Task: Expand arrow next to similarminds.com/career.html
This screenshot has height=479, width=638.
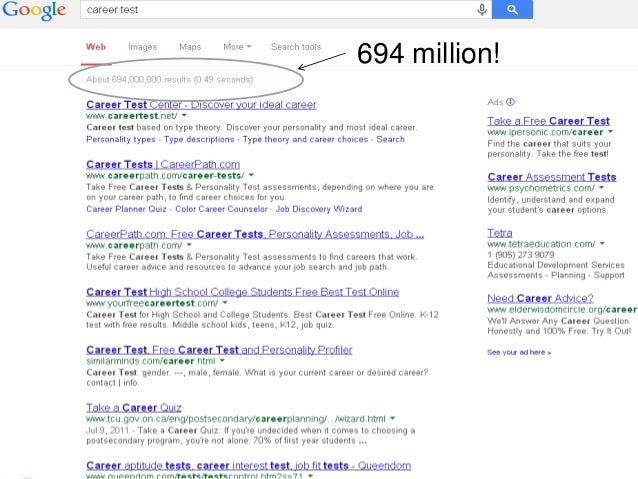Action: (x=222, y=361)
